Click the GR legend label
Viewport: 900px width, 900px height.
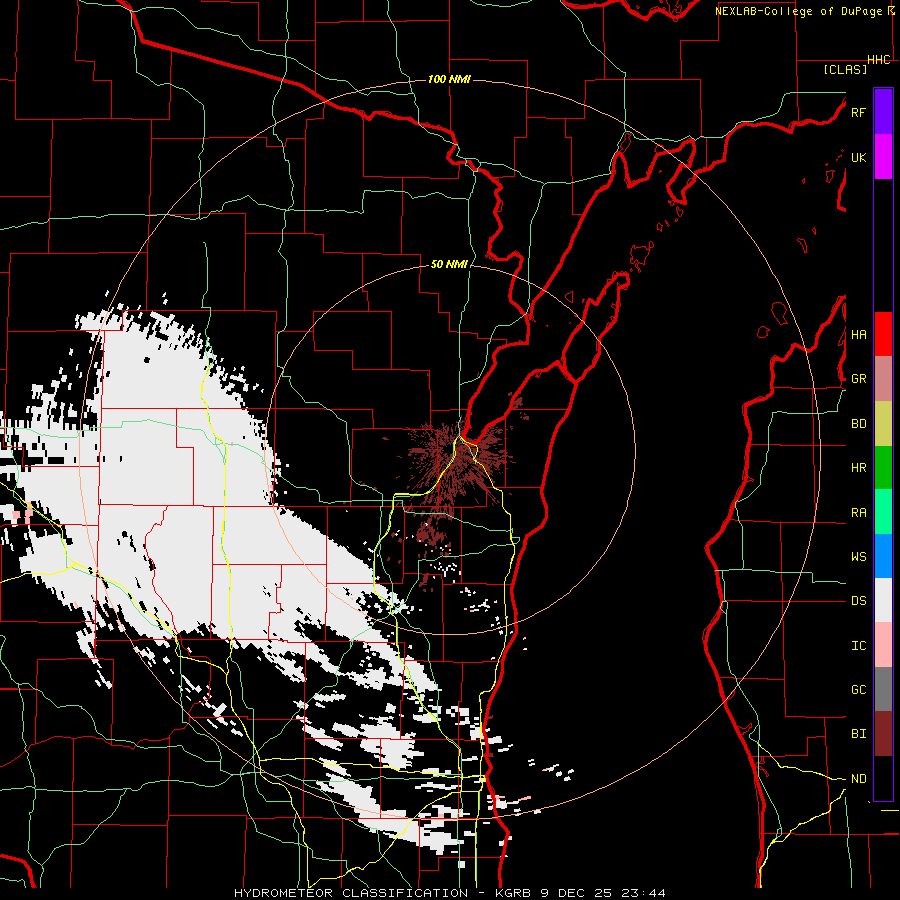point(858,379)
